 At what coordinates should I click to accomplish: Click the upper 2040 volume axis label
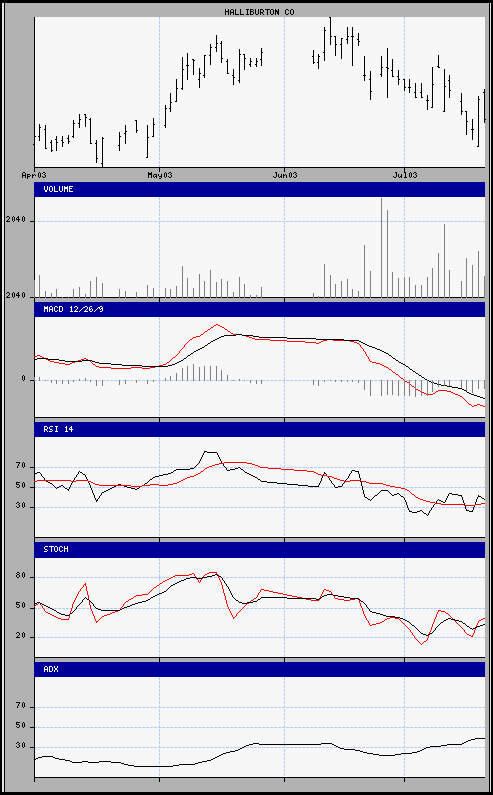point(15,221)
